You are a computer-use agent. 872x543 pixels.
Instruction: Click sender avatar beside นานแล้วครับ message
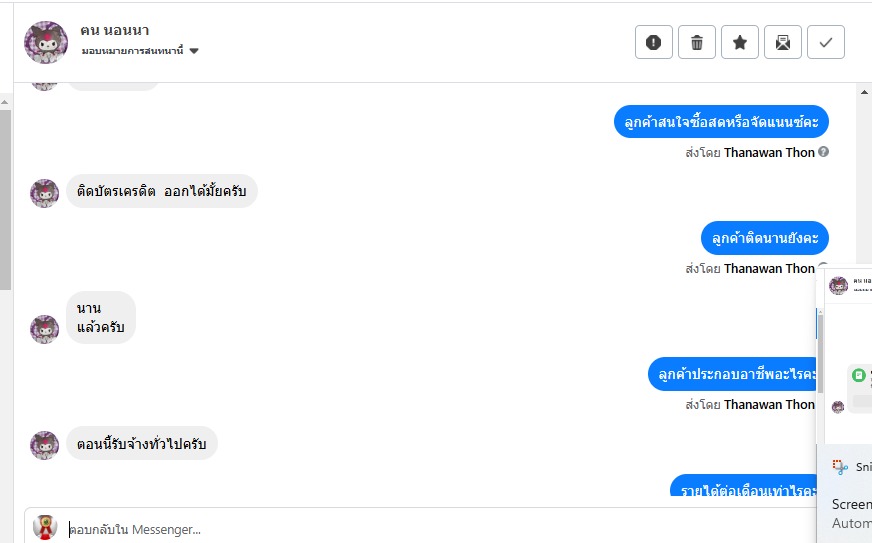pos(44,329)
